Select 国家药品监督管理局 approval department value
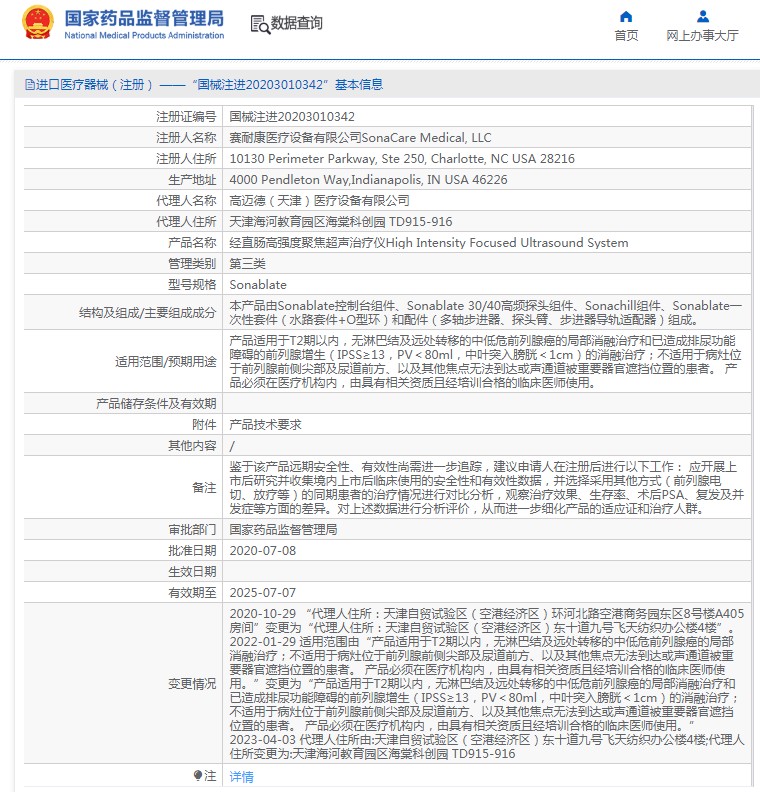The image size is (760, 792). pos(283,529)
